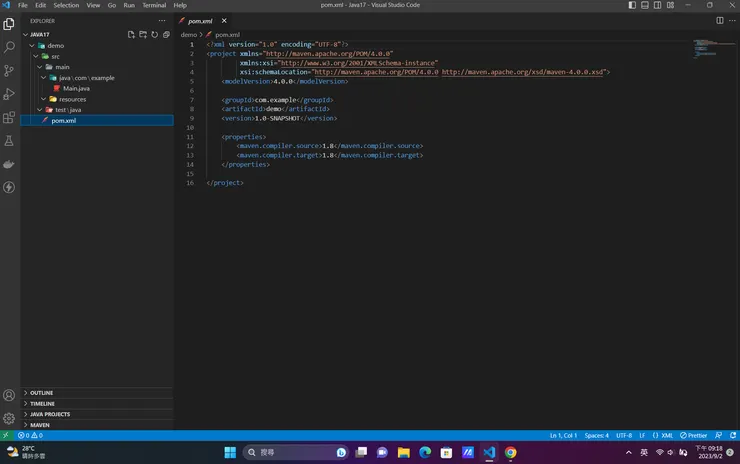740x464 pixels.
Task: Open Run and Debug view
Action: tap(10, 94)
